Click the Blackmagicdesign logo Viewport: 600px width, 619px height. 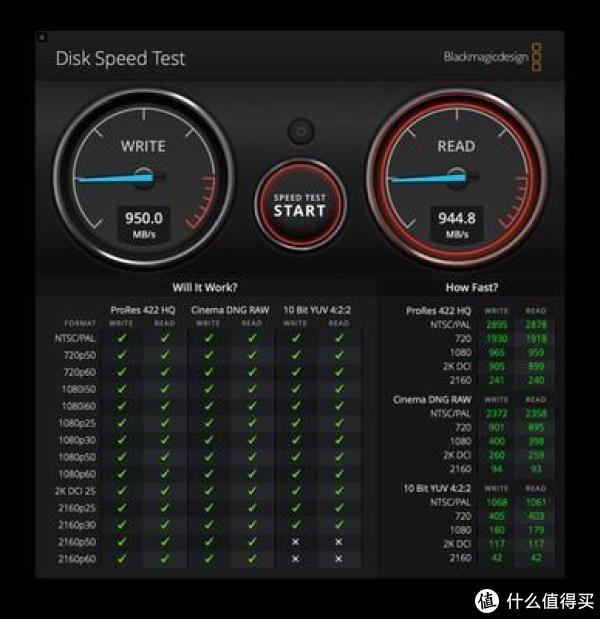(x=493, y=57)
